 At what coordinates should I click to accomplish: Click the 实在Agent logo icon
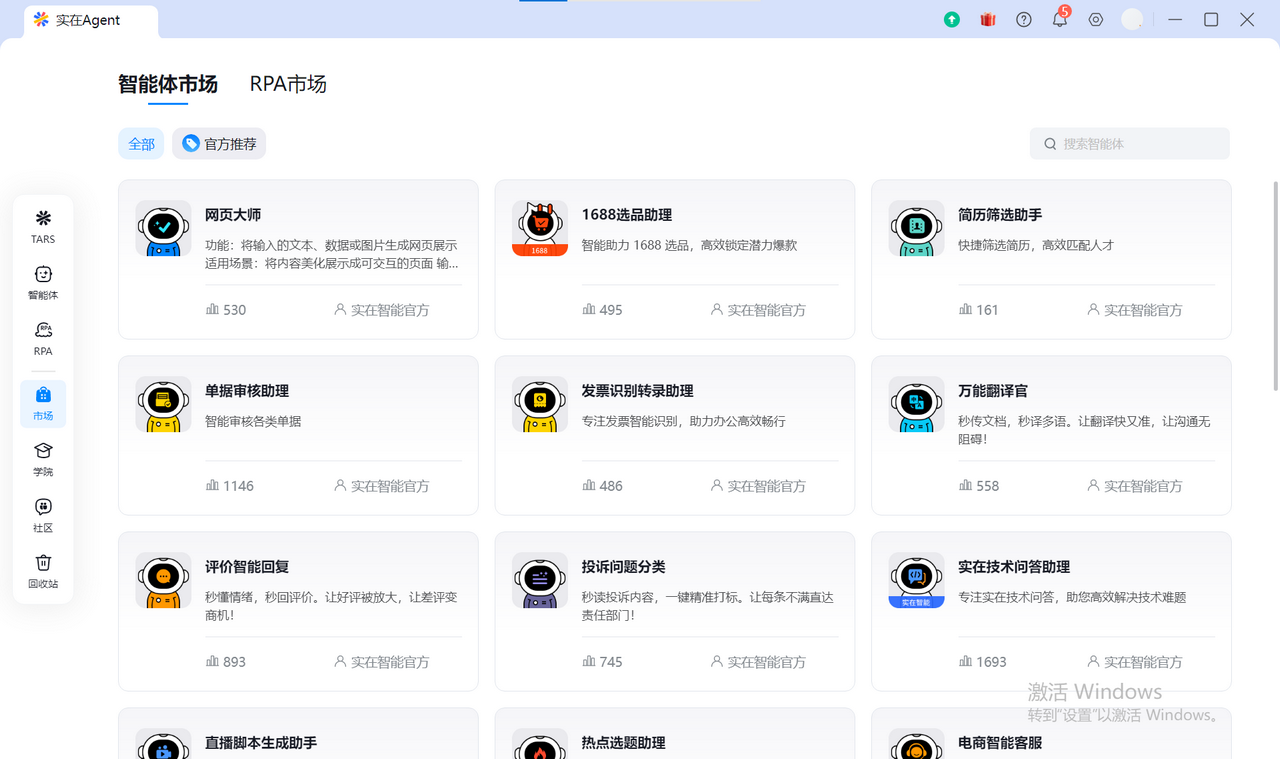click(x=41, y=20)
